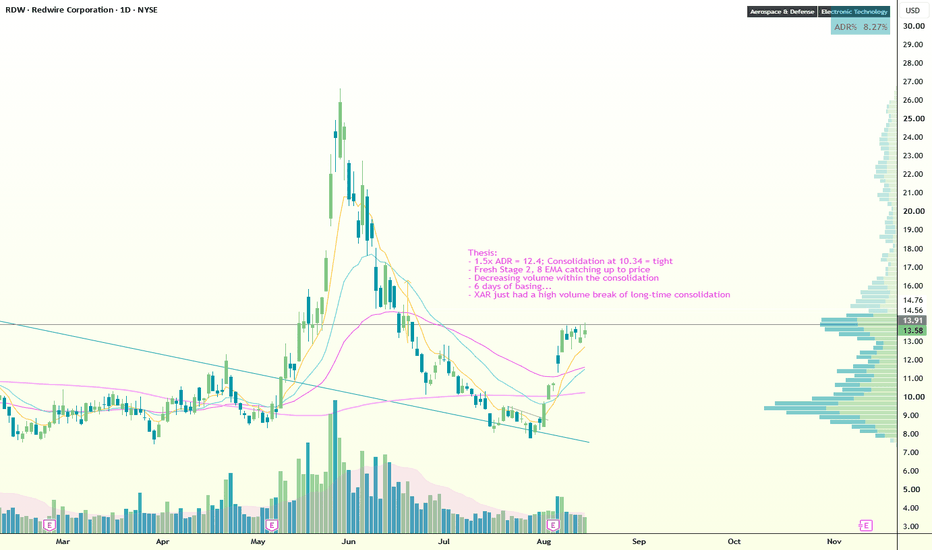Click the Mar label on time axis

tap(62, 542)
